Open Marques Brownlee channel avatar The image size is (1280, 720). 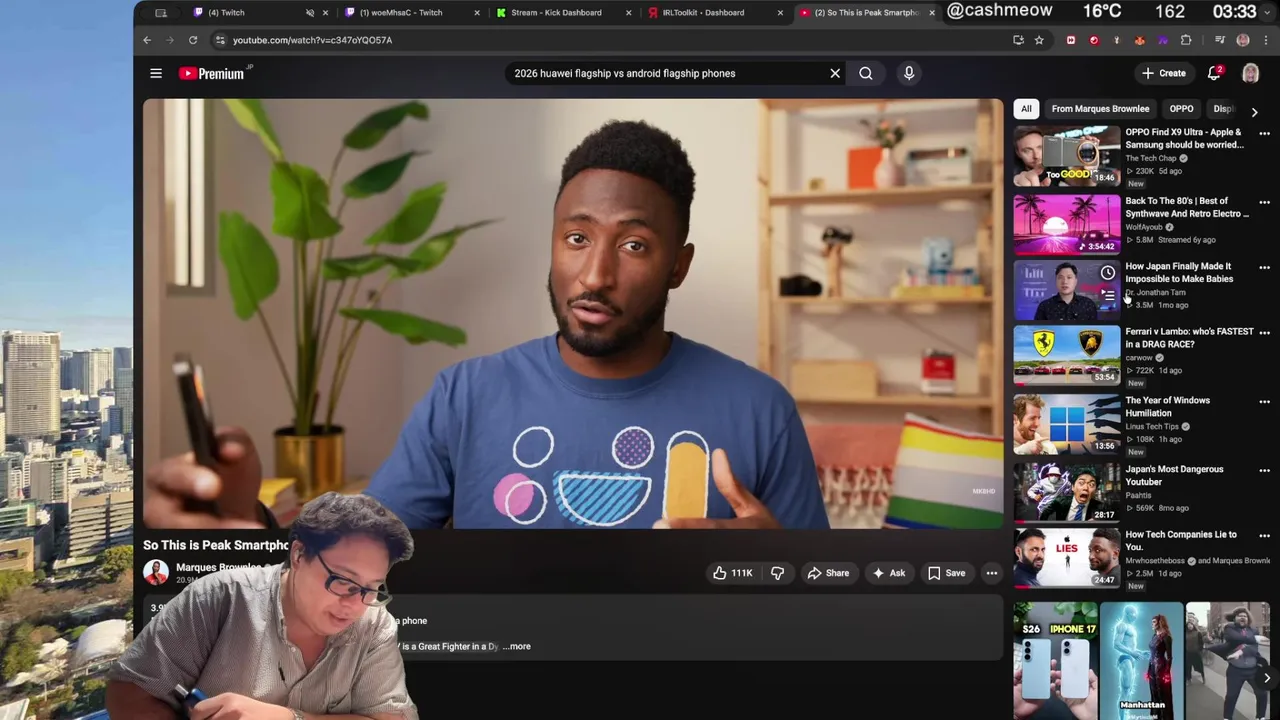(x=156, y=572)
